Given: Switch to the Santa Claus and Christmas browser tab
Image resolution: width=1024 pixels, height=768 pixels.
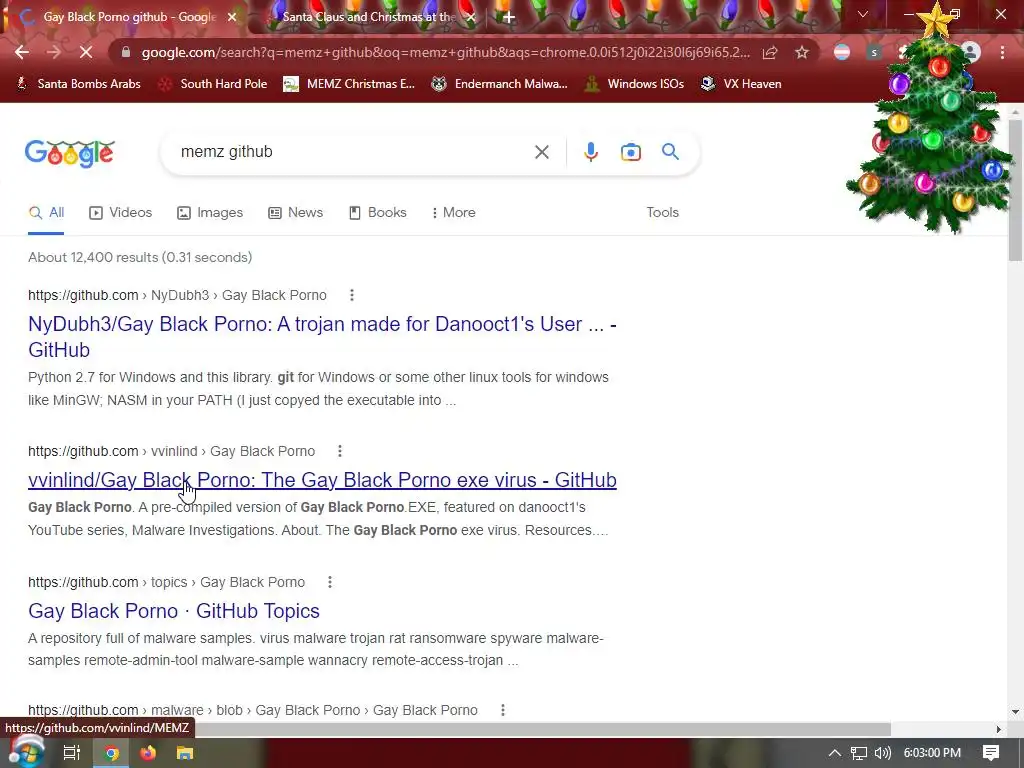Looking at the screenshot, I should tap(369, 17).
